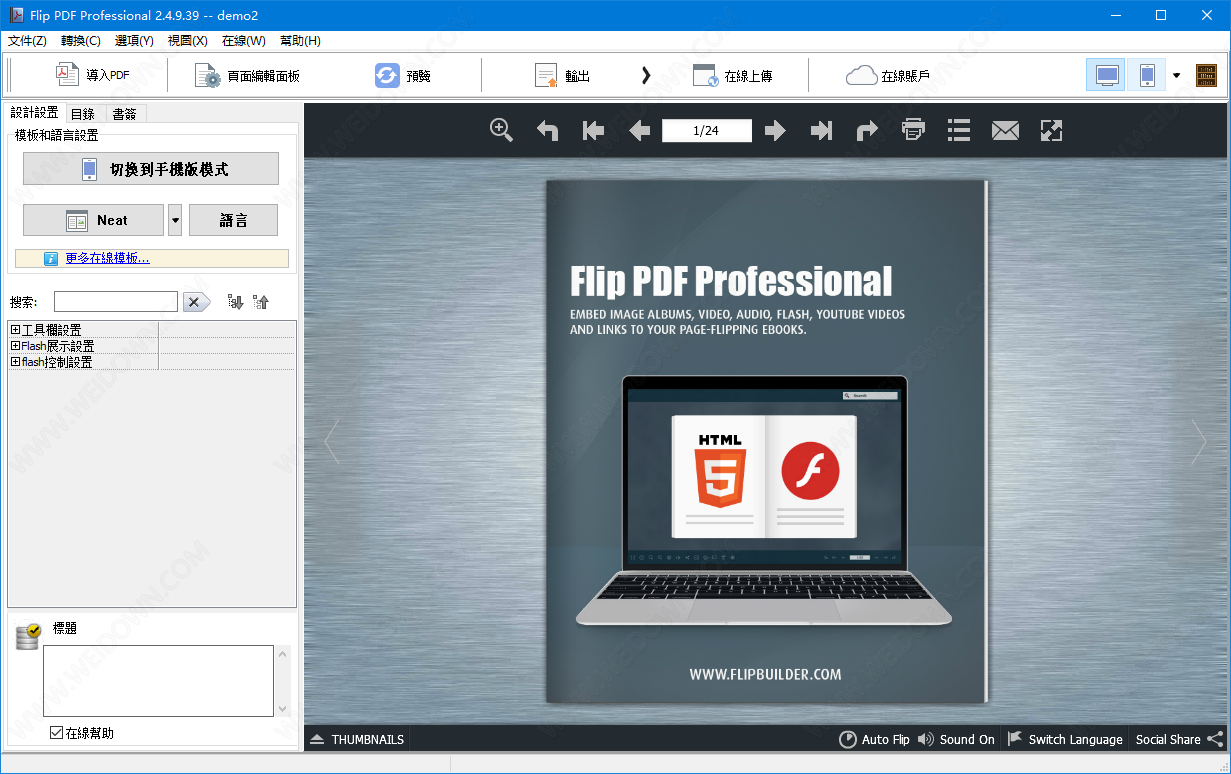This screenshot has height=774, width=1231.
Task: Expand the THUMBNAILS panel
Action: click(357, 739)
